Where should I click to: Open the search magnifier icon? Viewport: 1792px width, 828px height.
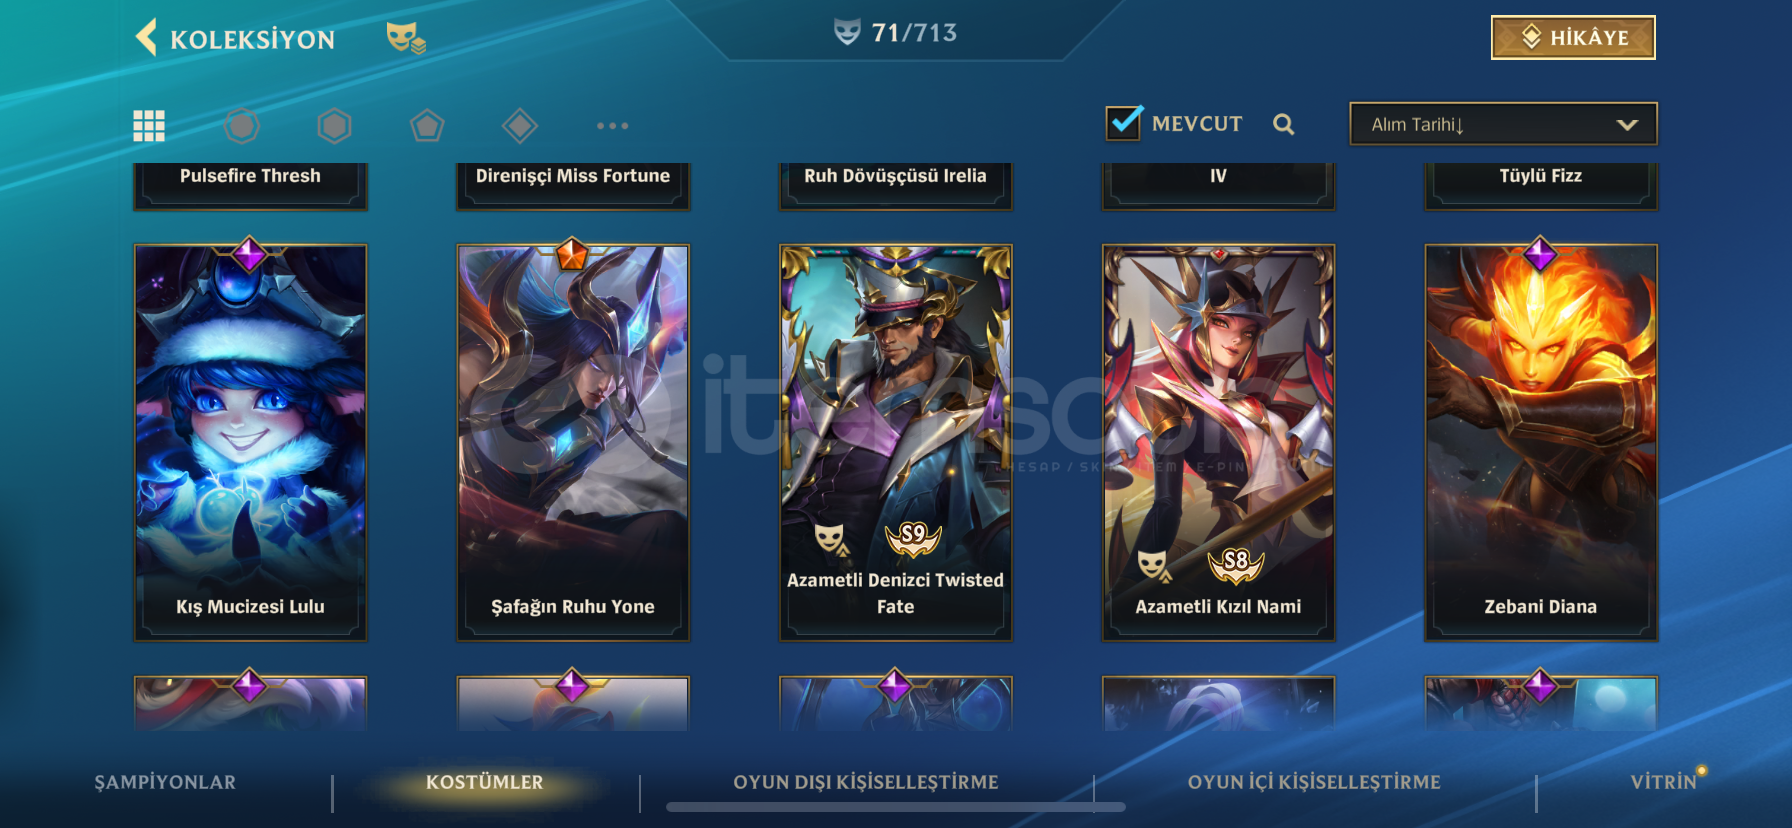pyautogui.click(x=1284, y=124)
